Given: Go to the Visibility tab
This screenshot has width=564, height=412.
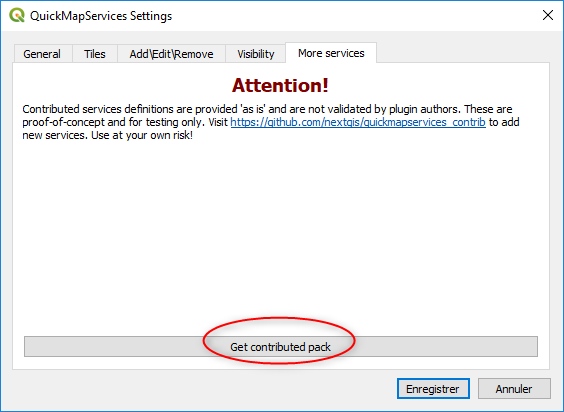Looking at the screenshot, I should coord(256,54).
